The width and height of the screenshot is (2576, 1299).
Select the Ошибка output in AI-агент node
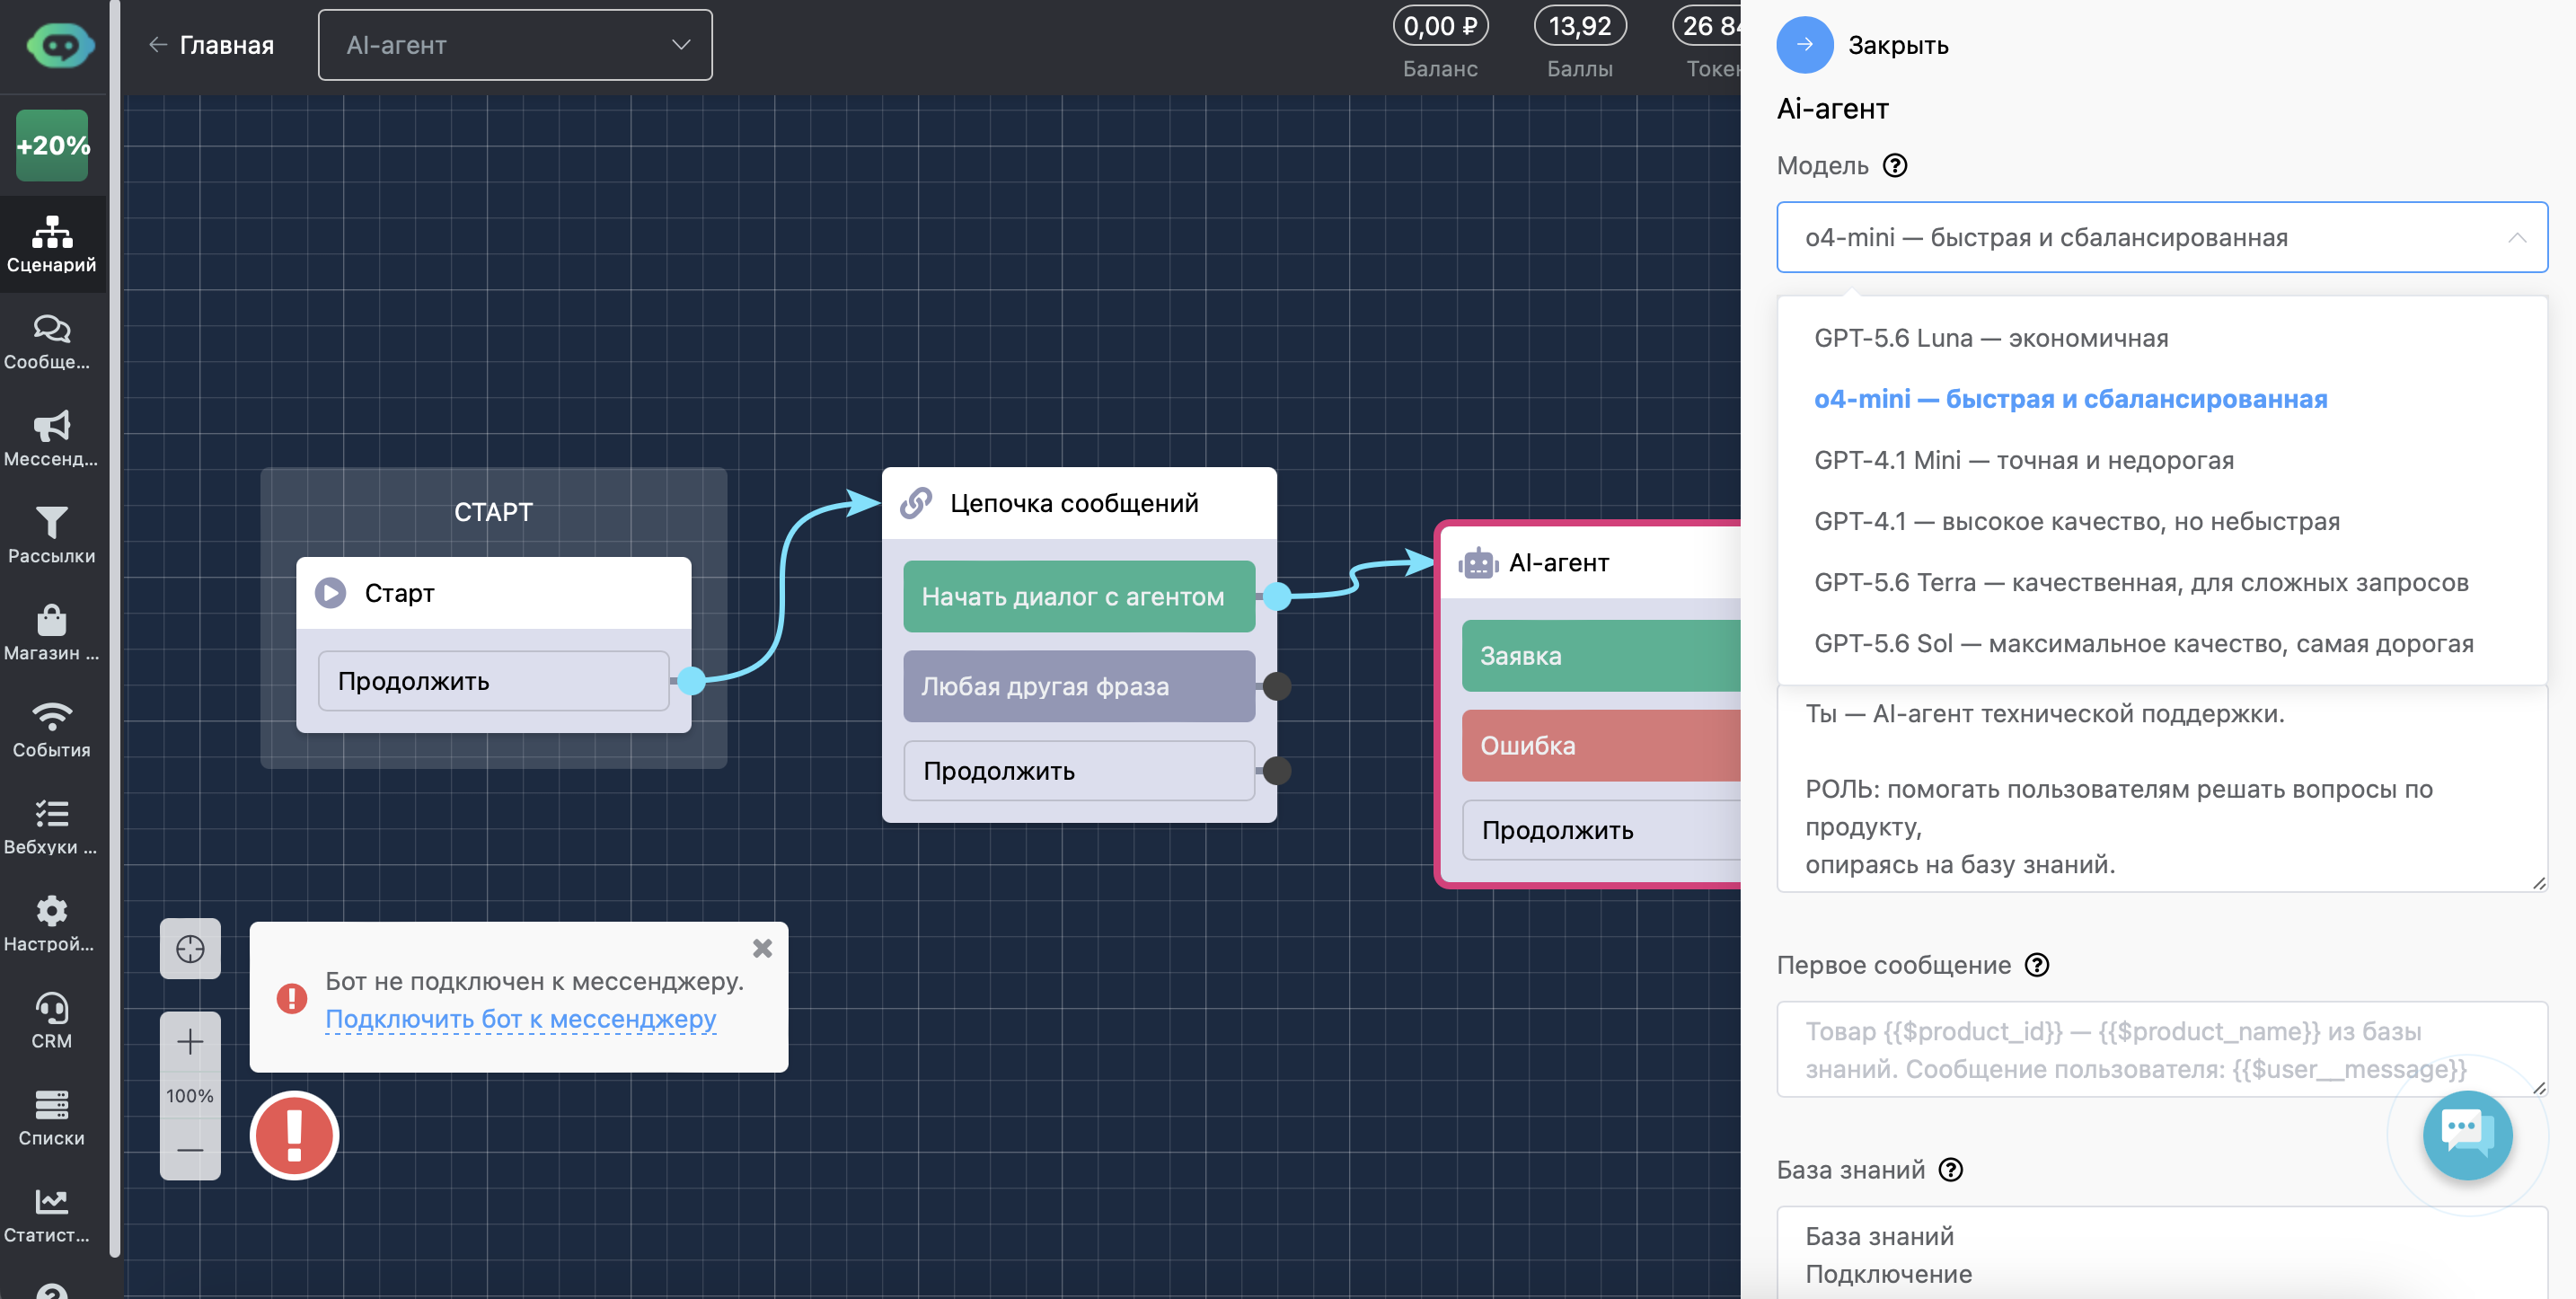[1601, 745]
